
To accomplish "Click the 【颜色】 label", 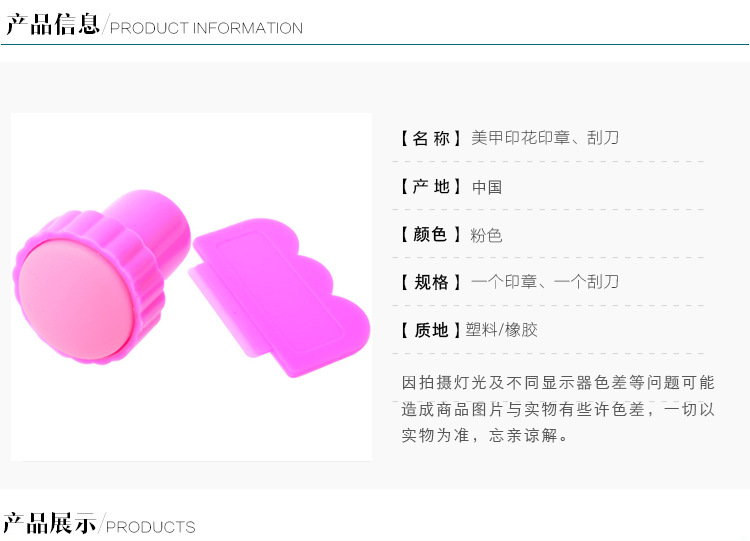I will click(x=430, y=234).
